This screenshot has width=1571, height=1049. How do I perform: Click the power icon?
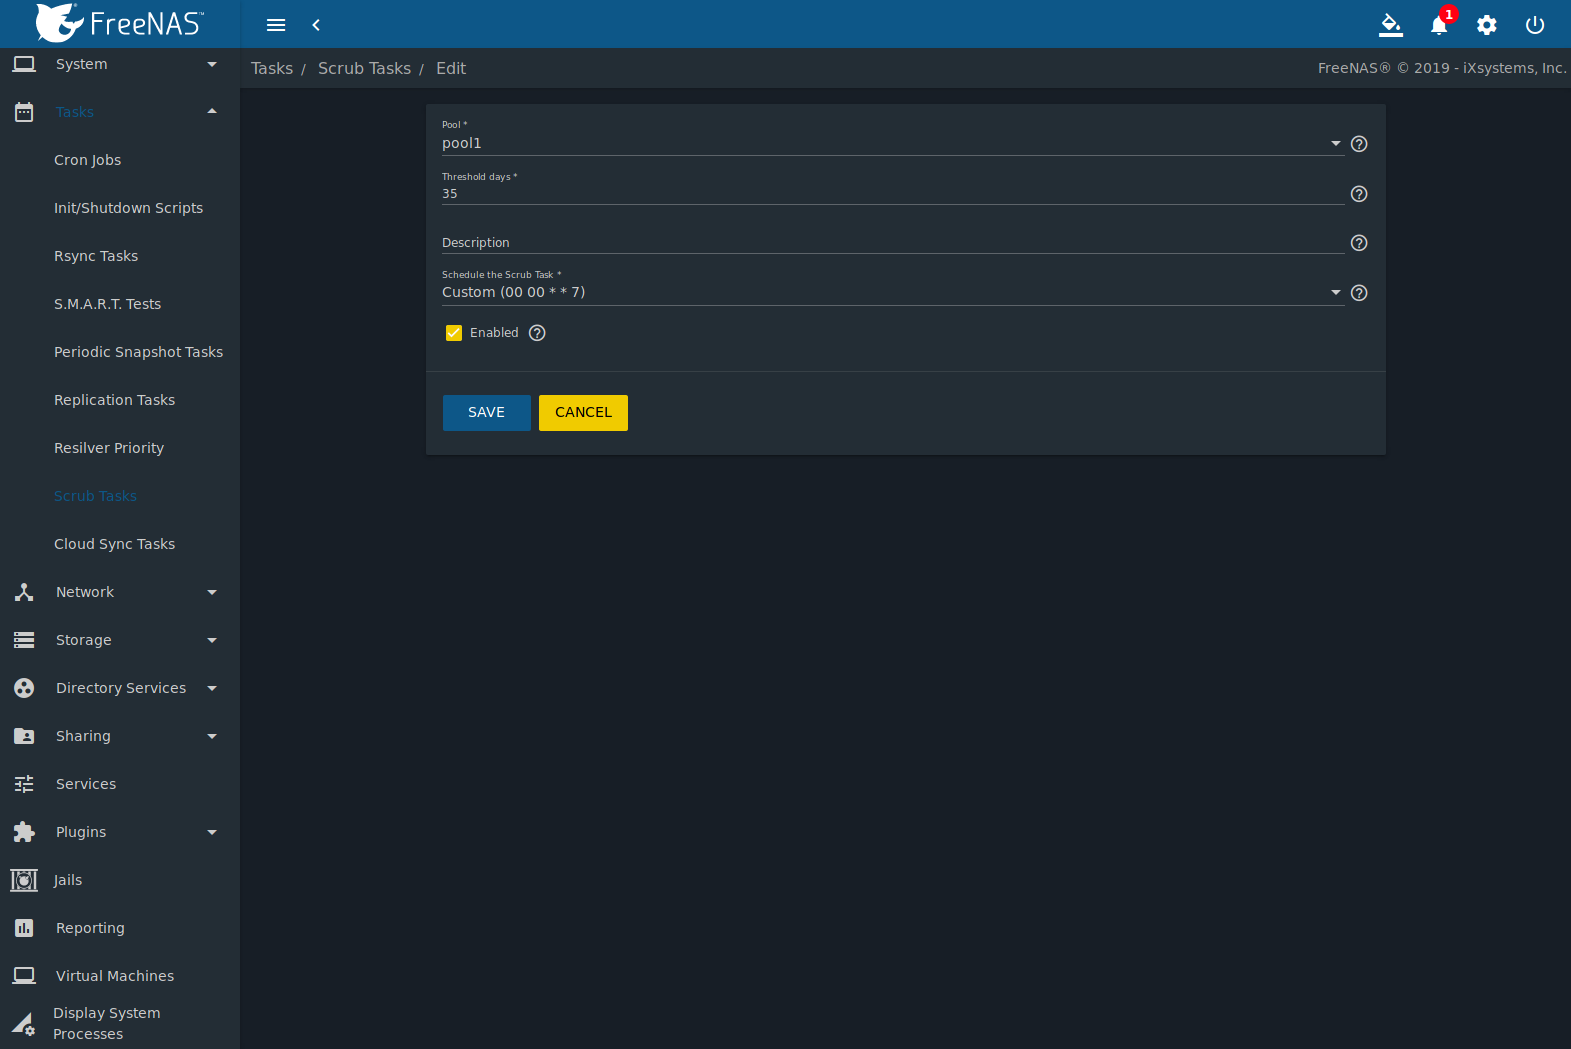pos(1535,25)
